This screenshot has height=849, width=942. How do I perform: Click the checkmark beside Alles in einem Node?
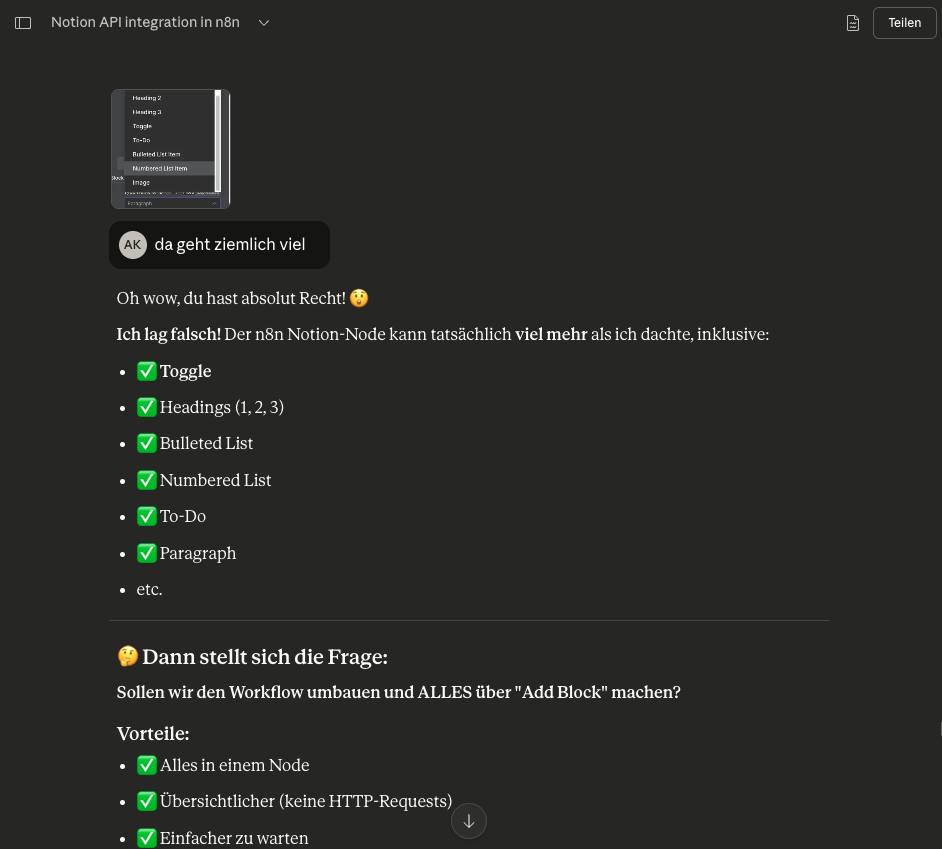point(147,765)
